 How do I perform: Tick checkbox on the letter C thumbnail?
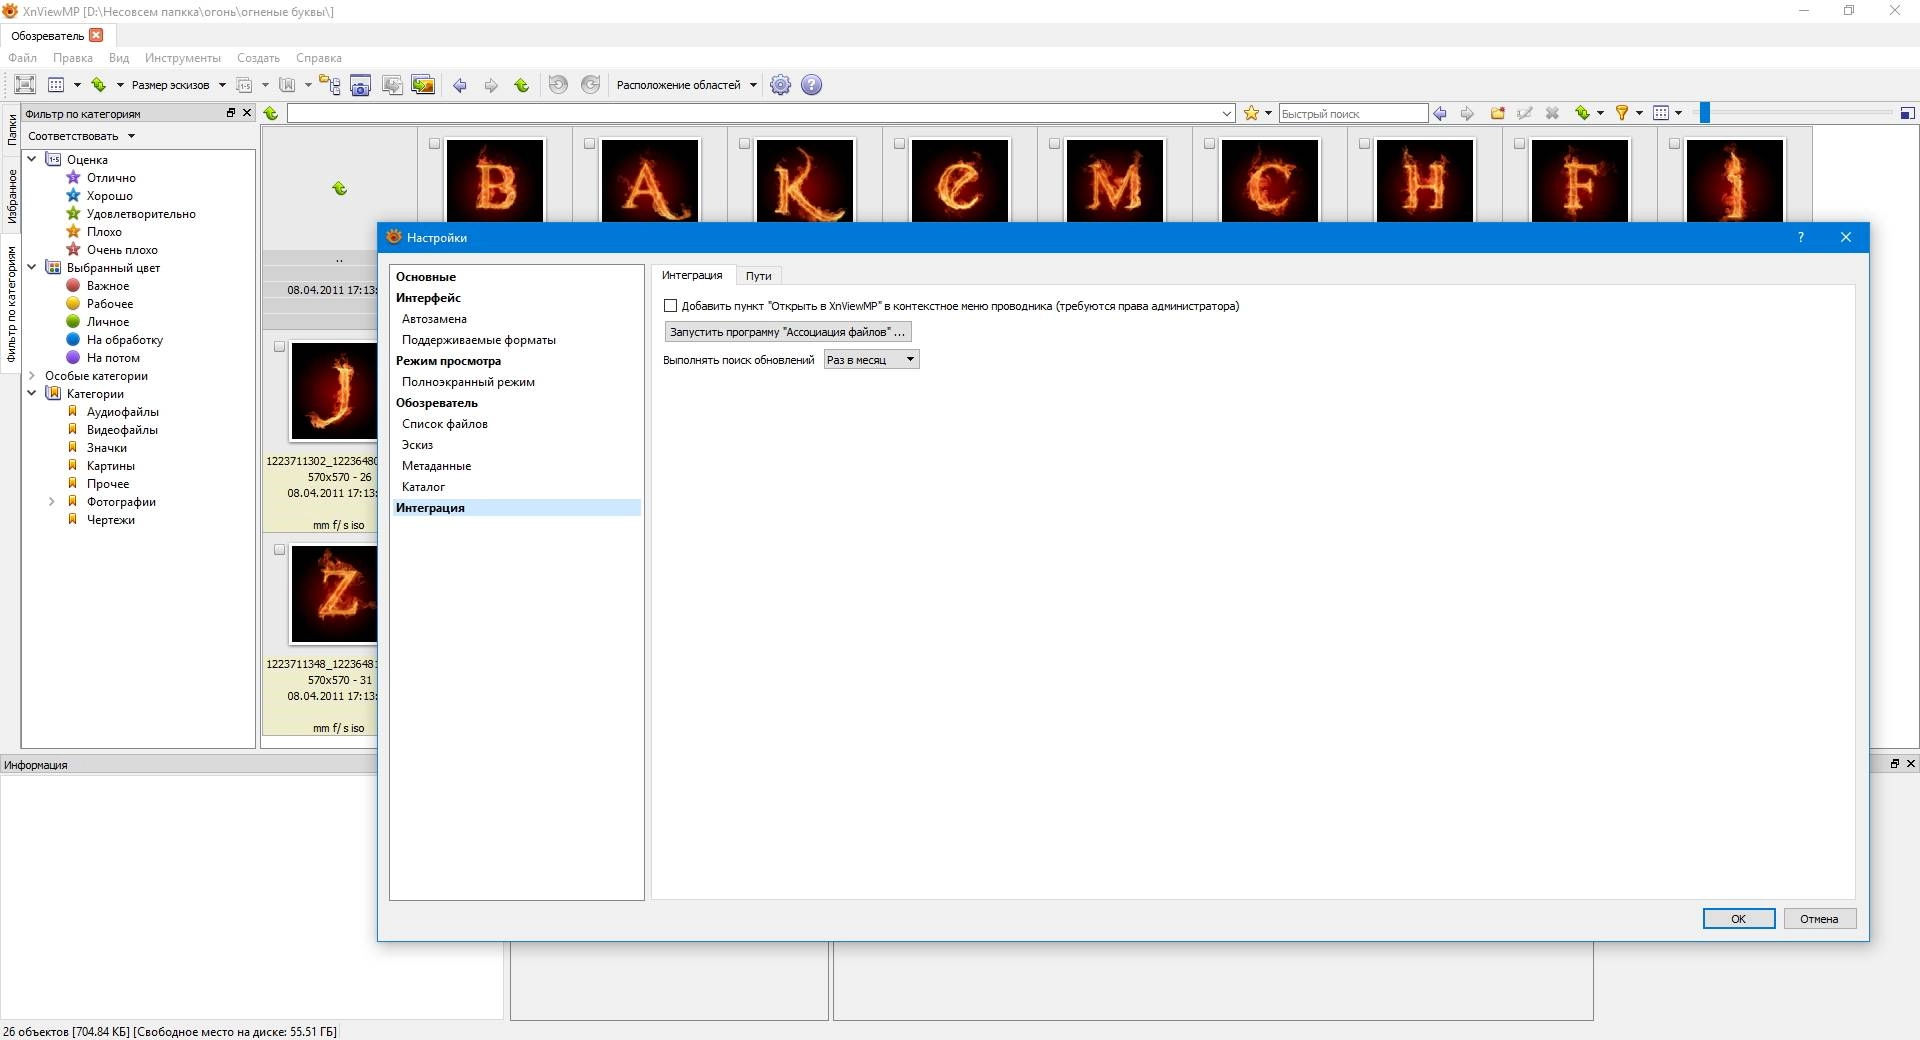pos(1209,144)
